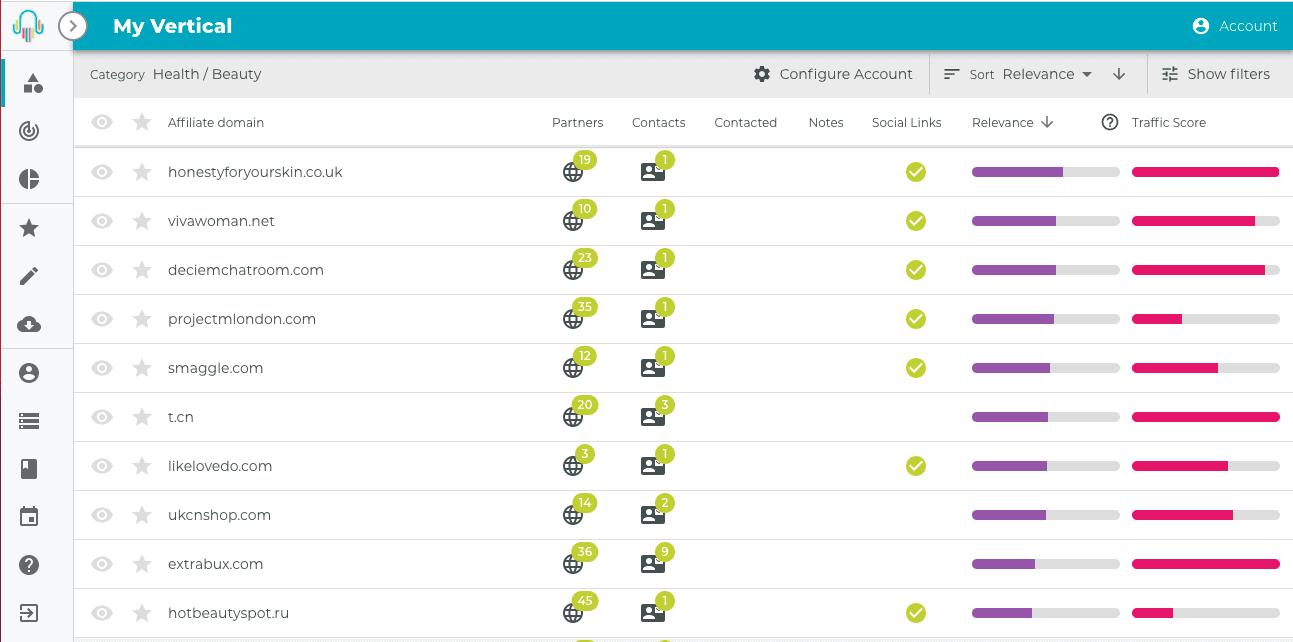Open the user profile icon in sidebar

coord(30,373)
